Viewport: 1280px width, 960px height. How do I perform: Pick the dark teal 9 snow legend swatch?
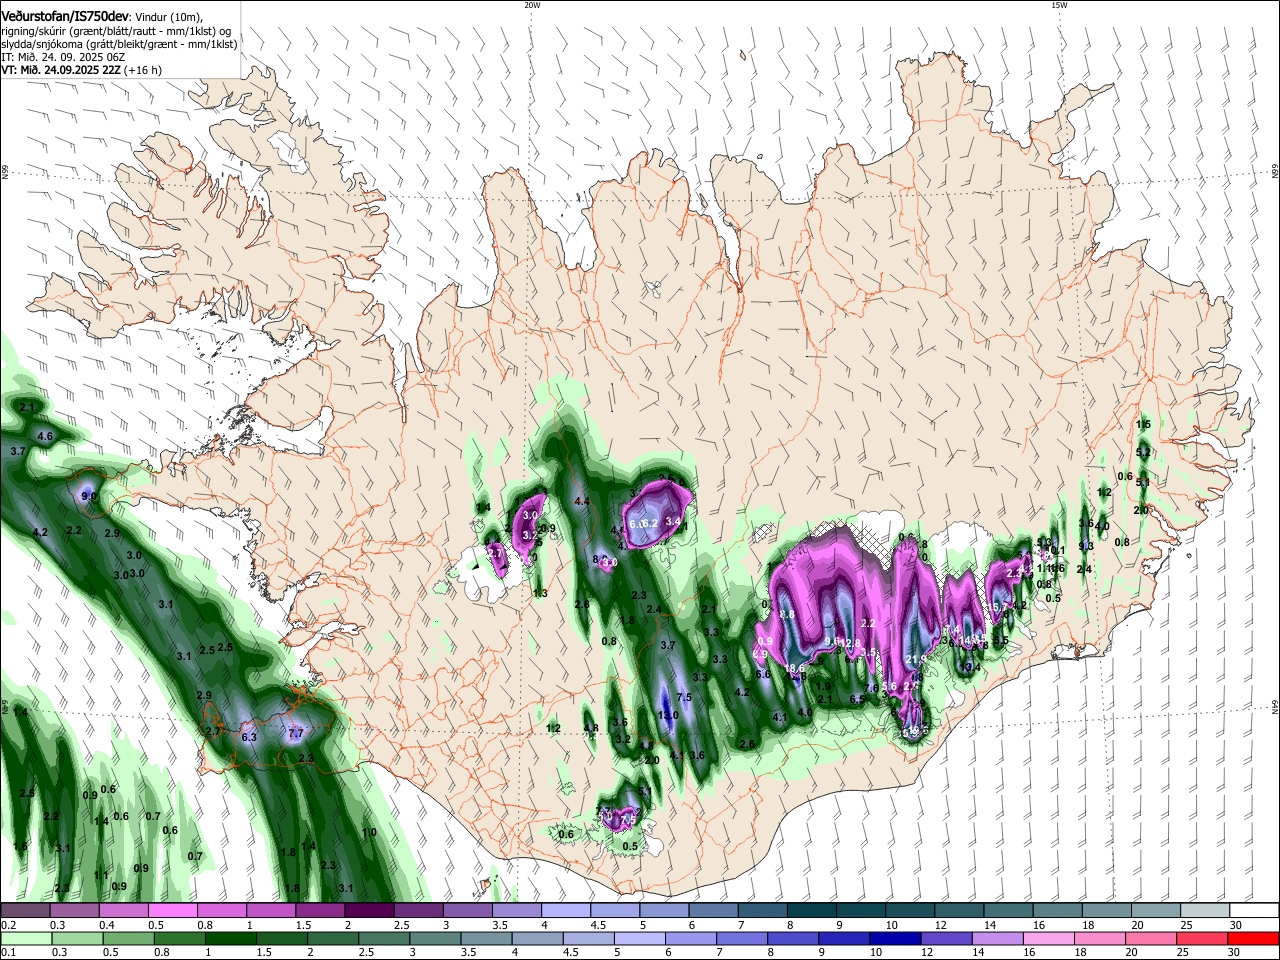861,911
